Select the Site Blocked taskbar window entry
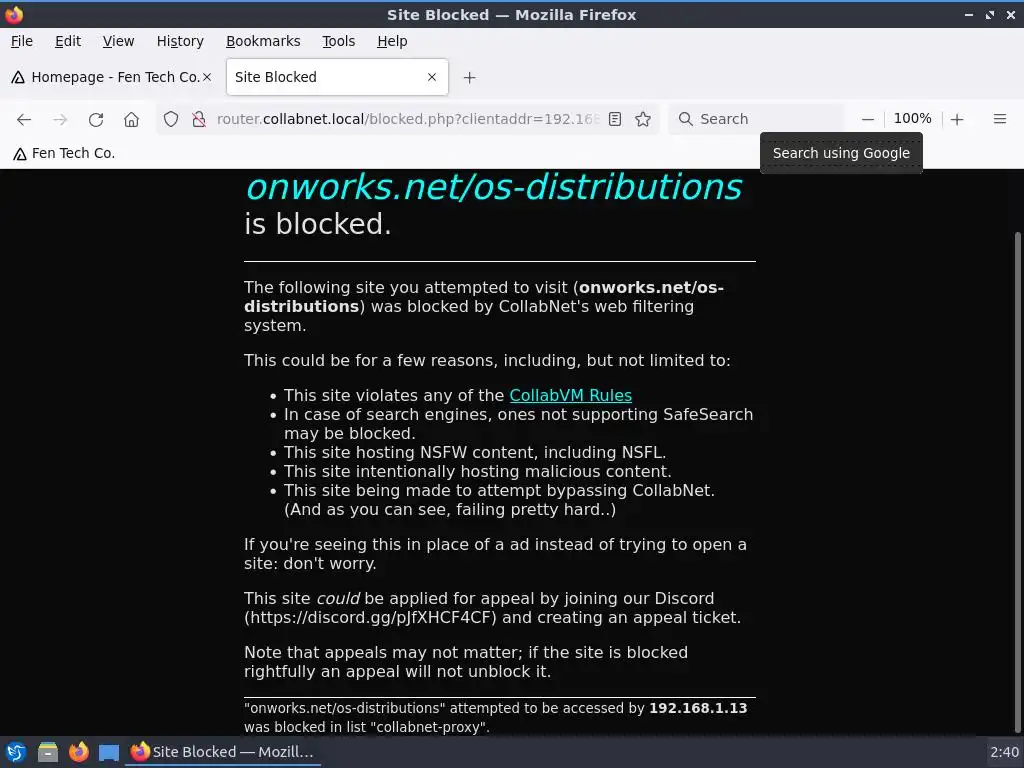The image size is (1024, 768). click(222, 752)
